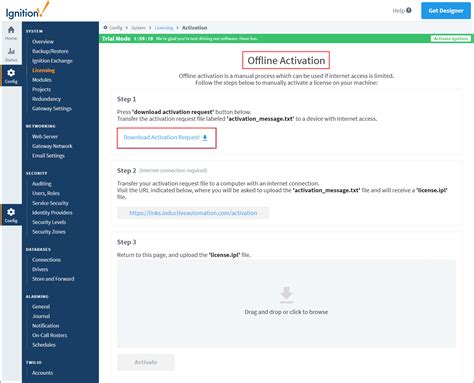
Task: Click the Help question mark icon
Action: pos(409,10)
